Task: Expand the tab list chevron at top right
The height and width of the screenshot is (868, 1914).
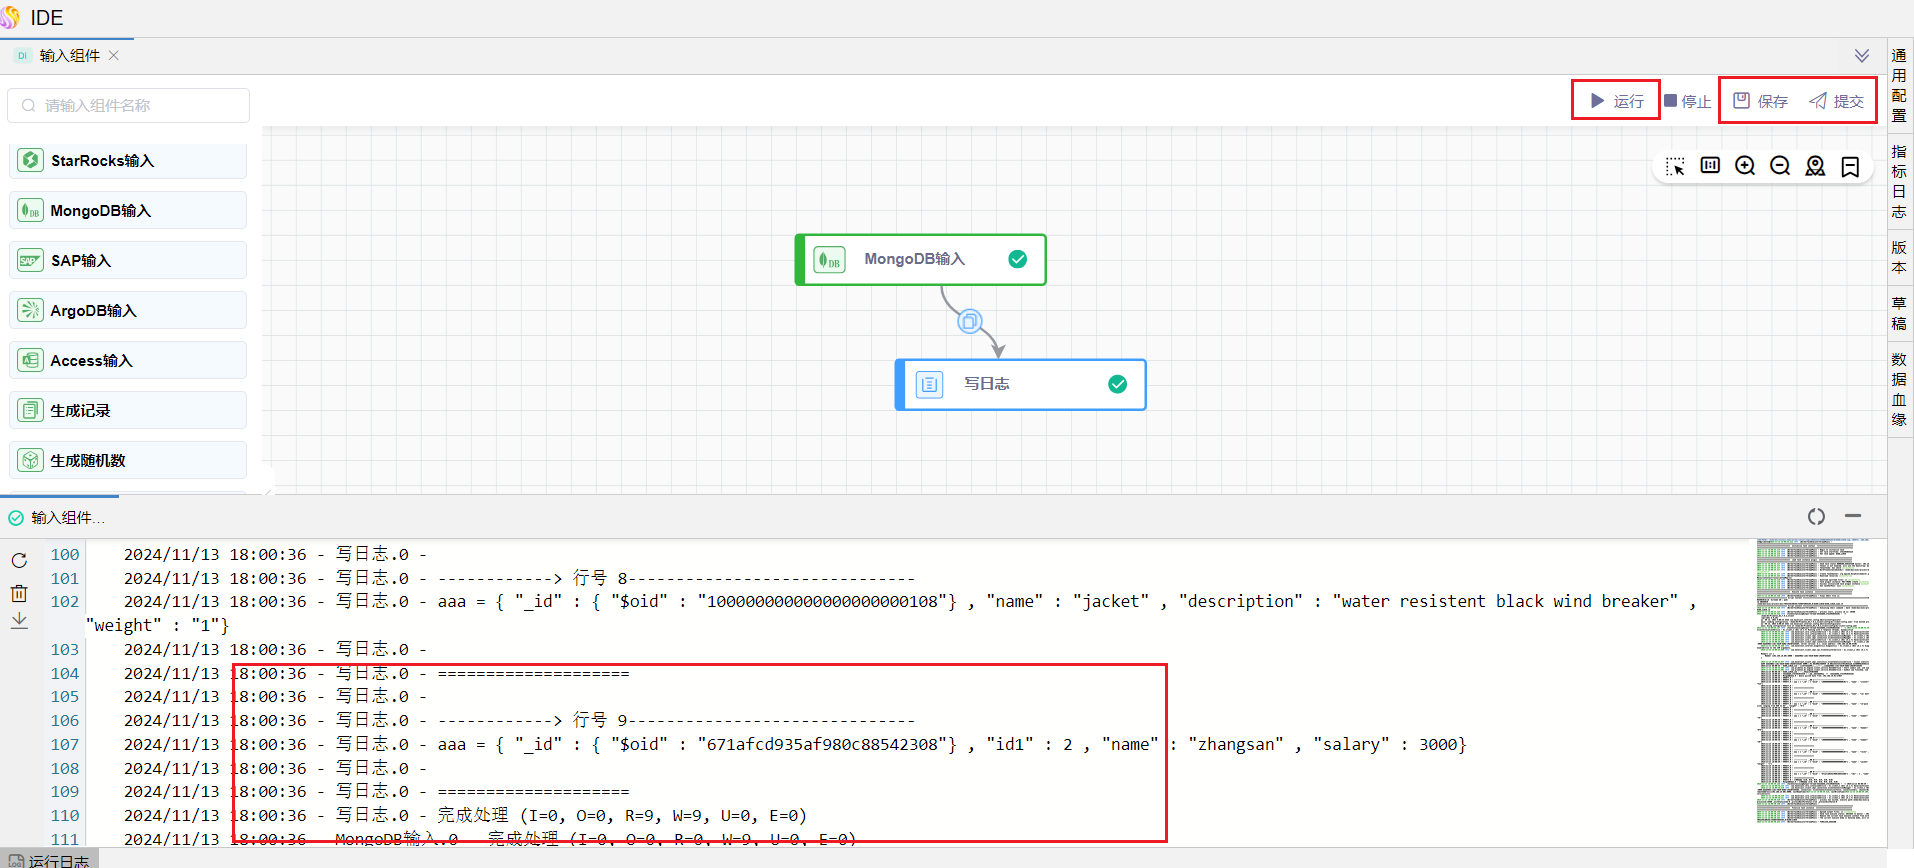Action: (x=1861, y=56)
